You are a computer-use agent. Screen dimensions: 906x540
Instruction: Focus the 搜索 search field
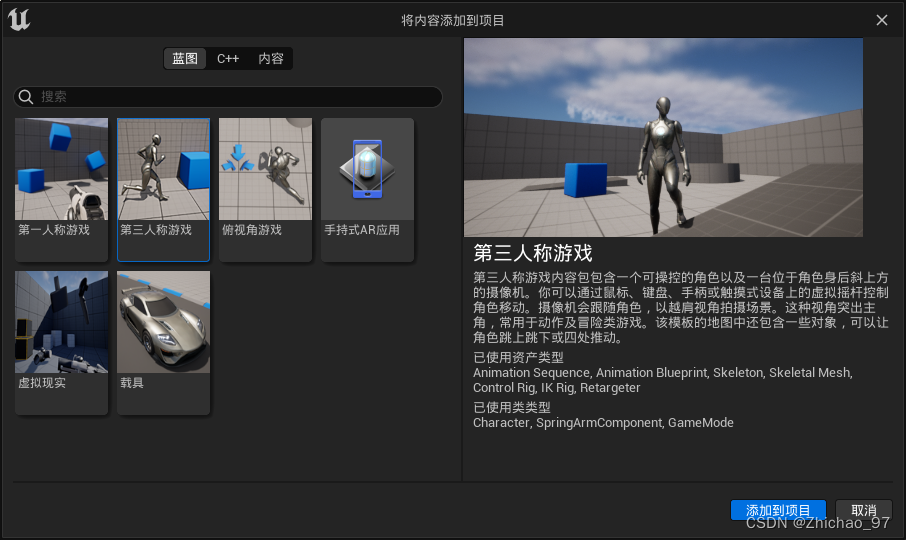228,96
